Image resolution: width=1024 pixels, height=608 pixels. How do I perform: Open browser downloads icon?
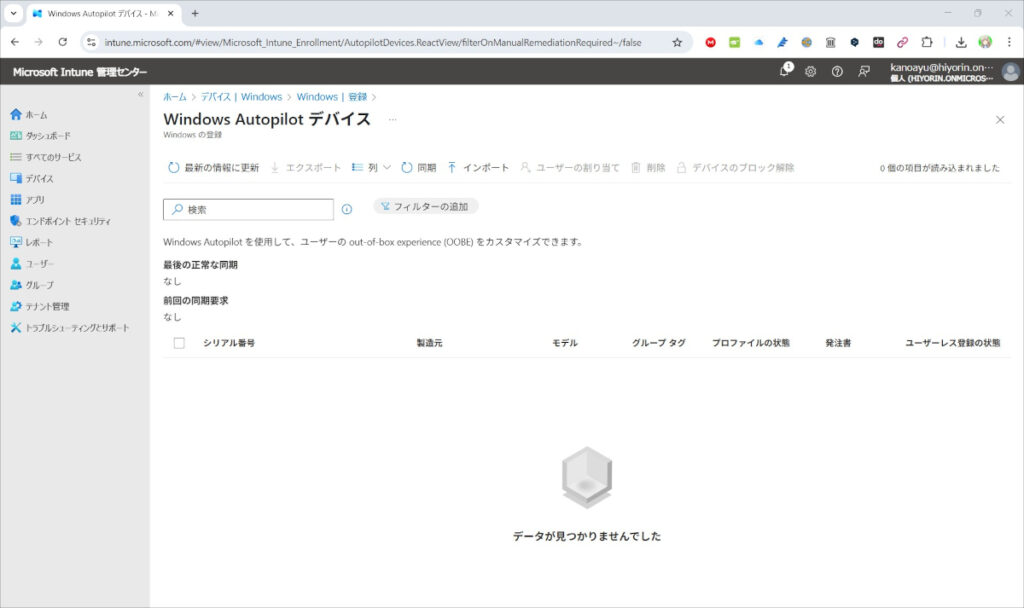(x=961, y=42)
